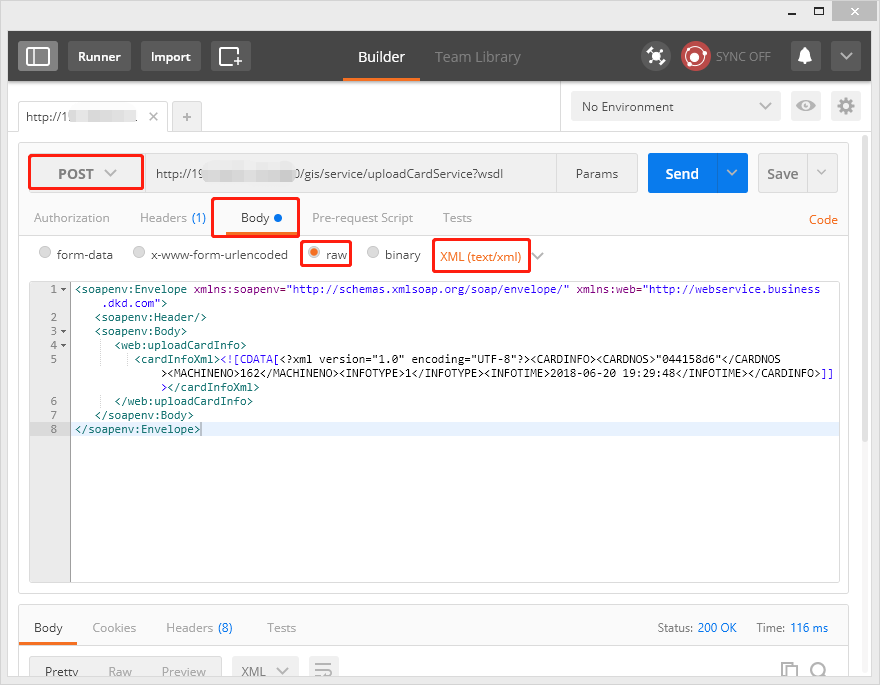
Task: Toggle the sidebar panel icon
Action: [38, 56]
